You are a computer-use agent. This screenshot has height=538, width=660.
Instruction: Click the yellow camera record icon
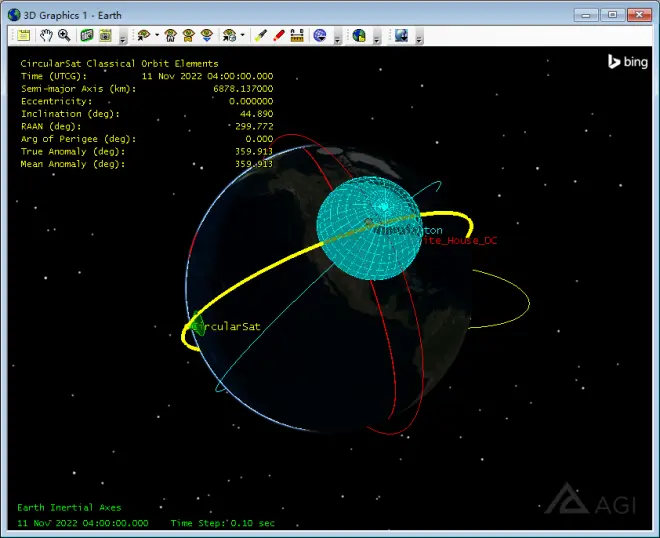point(105,36)
